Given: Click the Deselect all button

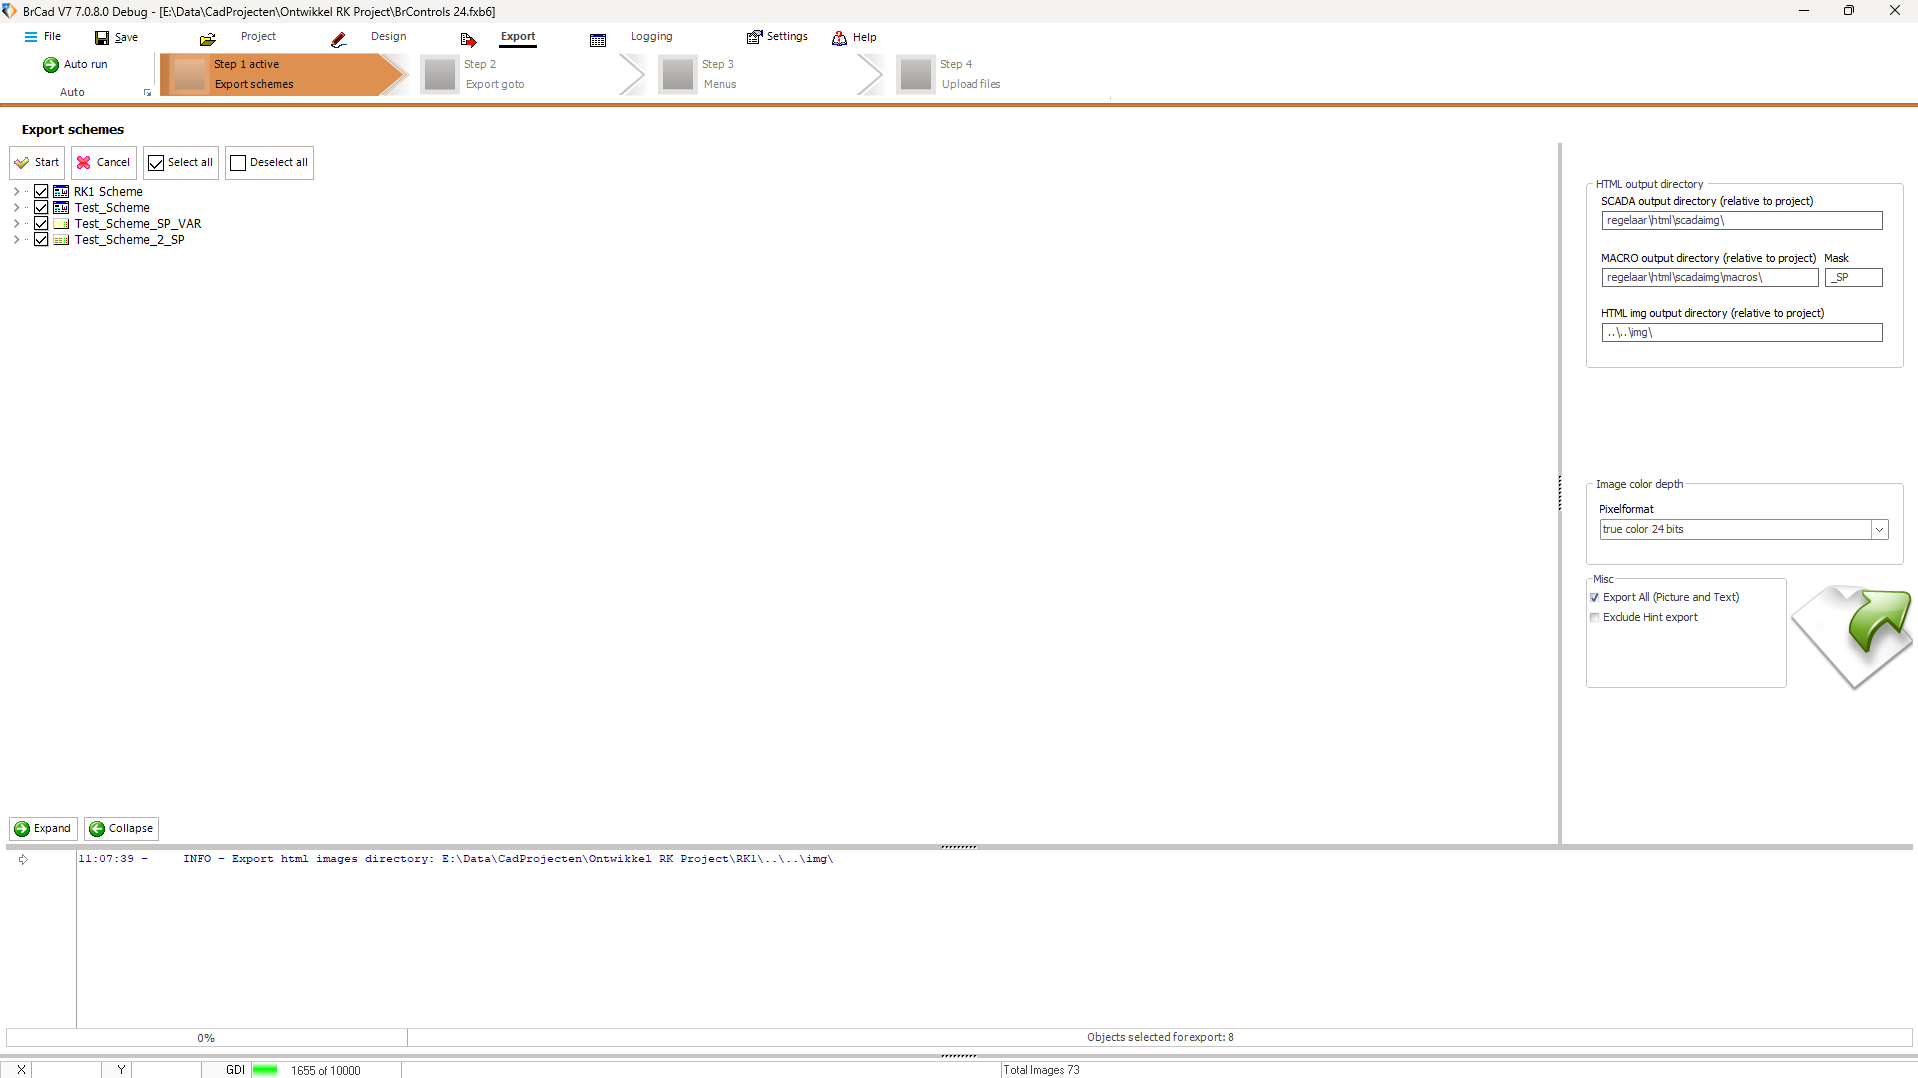Looking at the screenshot, I should click(269, 163).
